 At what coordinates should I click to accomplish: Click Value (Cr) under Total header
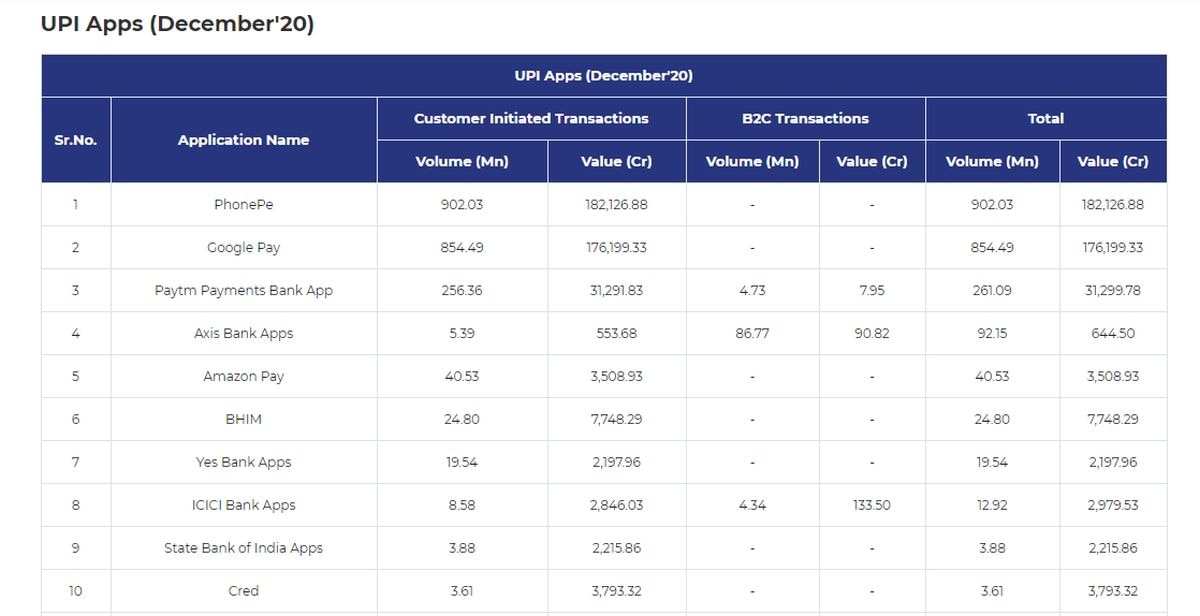pyautogui.click(x=1112, y=161)
